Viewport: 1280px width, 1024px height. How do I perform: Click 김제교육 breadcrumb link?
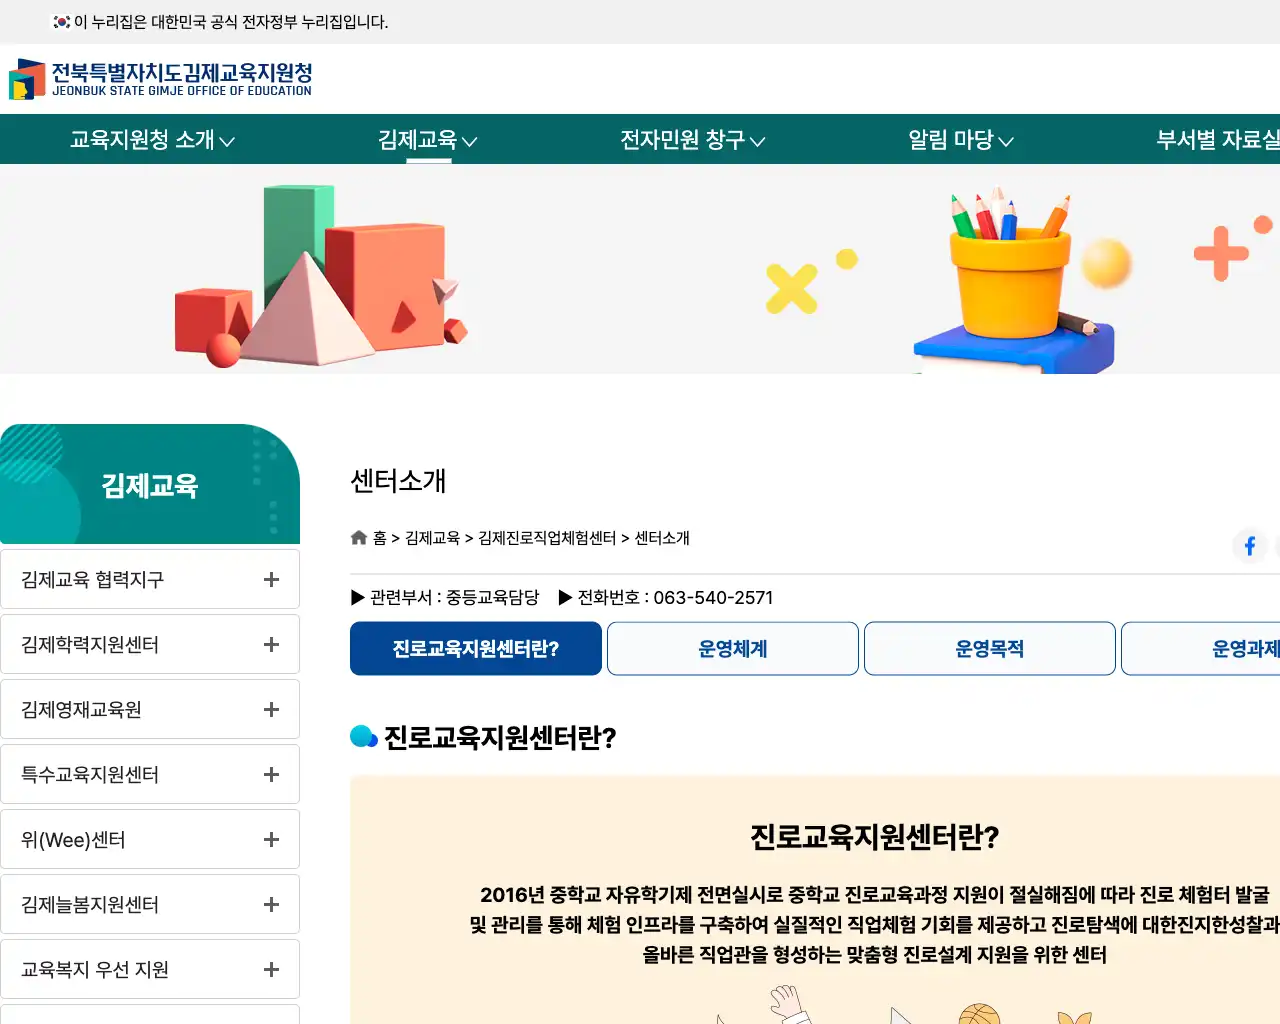coord(432,538)
